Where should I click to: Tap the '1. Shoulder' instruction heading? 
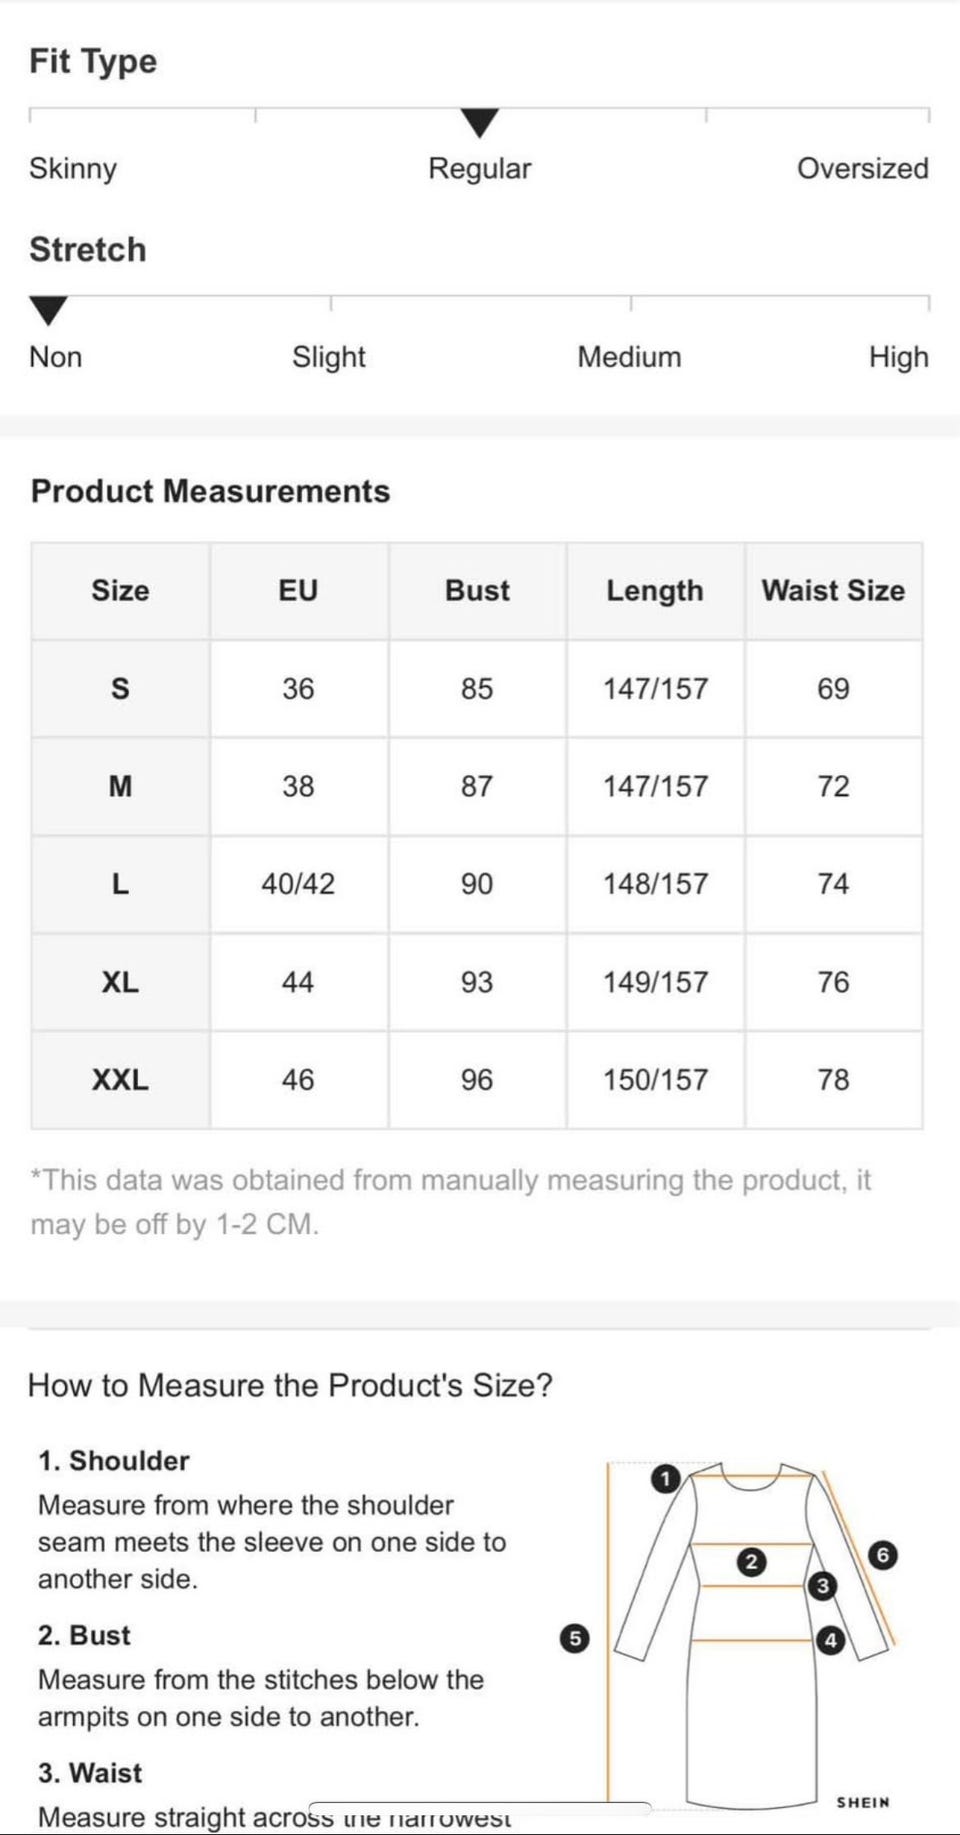tap(114, 1461)
